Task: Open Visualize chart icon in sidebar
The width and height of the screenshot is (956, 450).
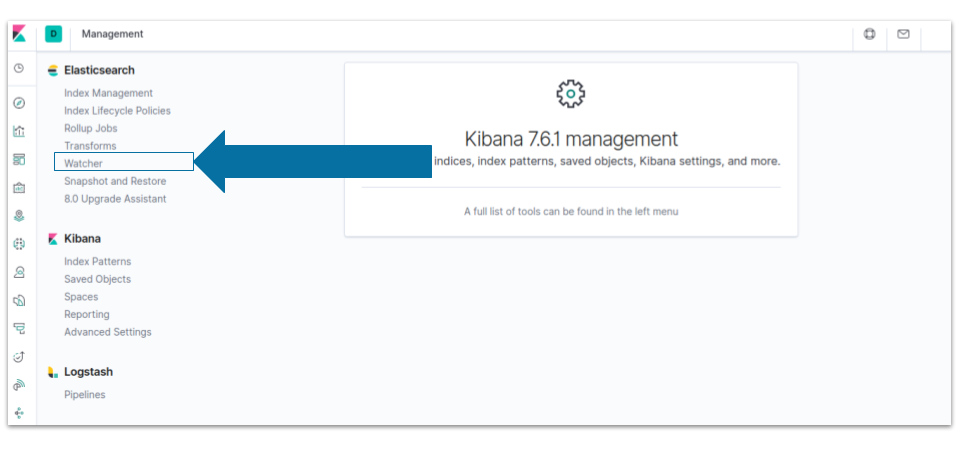Action: point(19,130)
